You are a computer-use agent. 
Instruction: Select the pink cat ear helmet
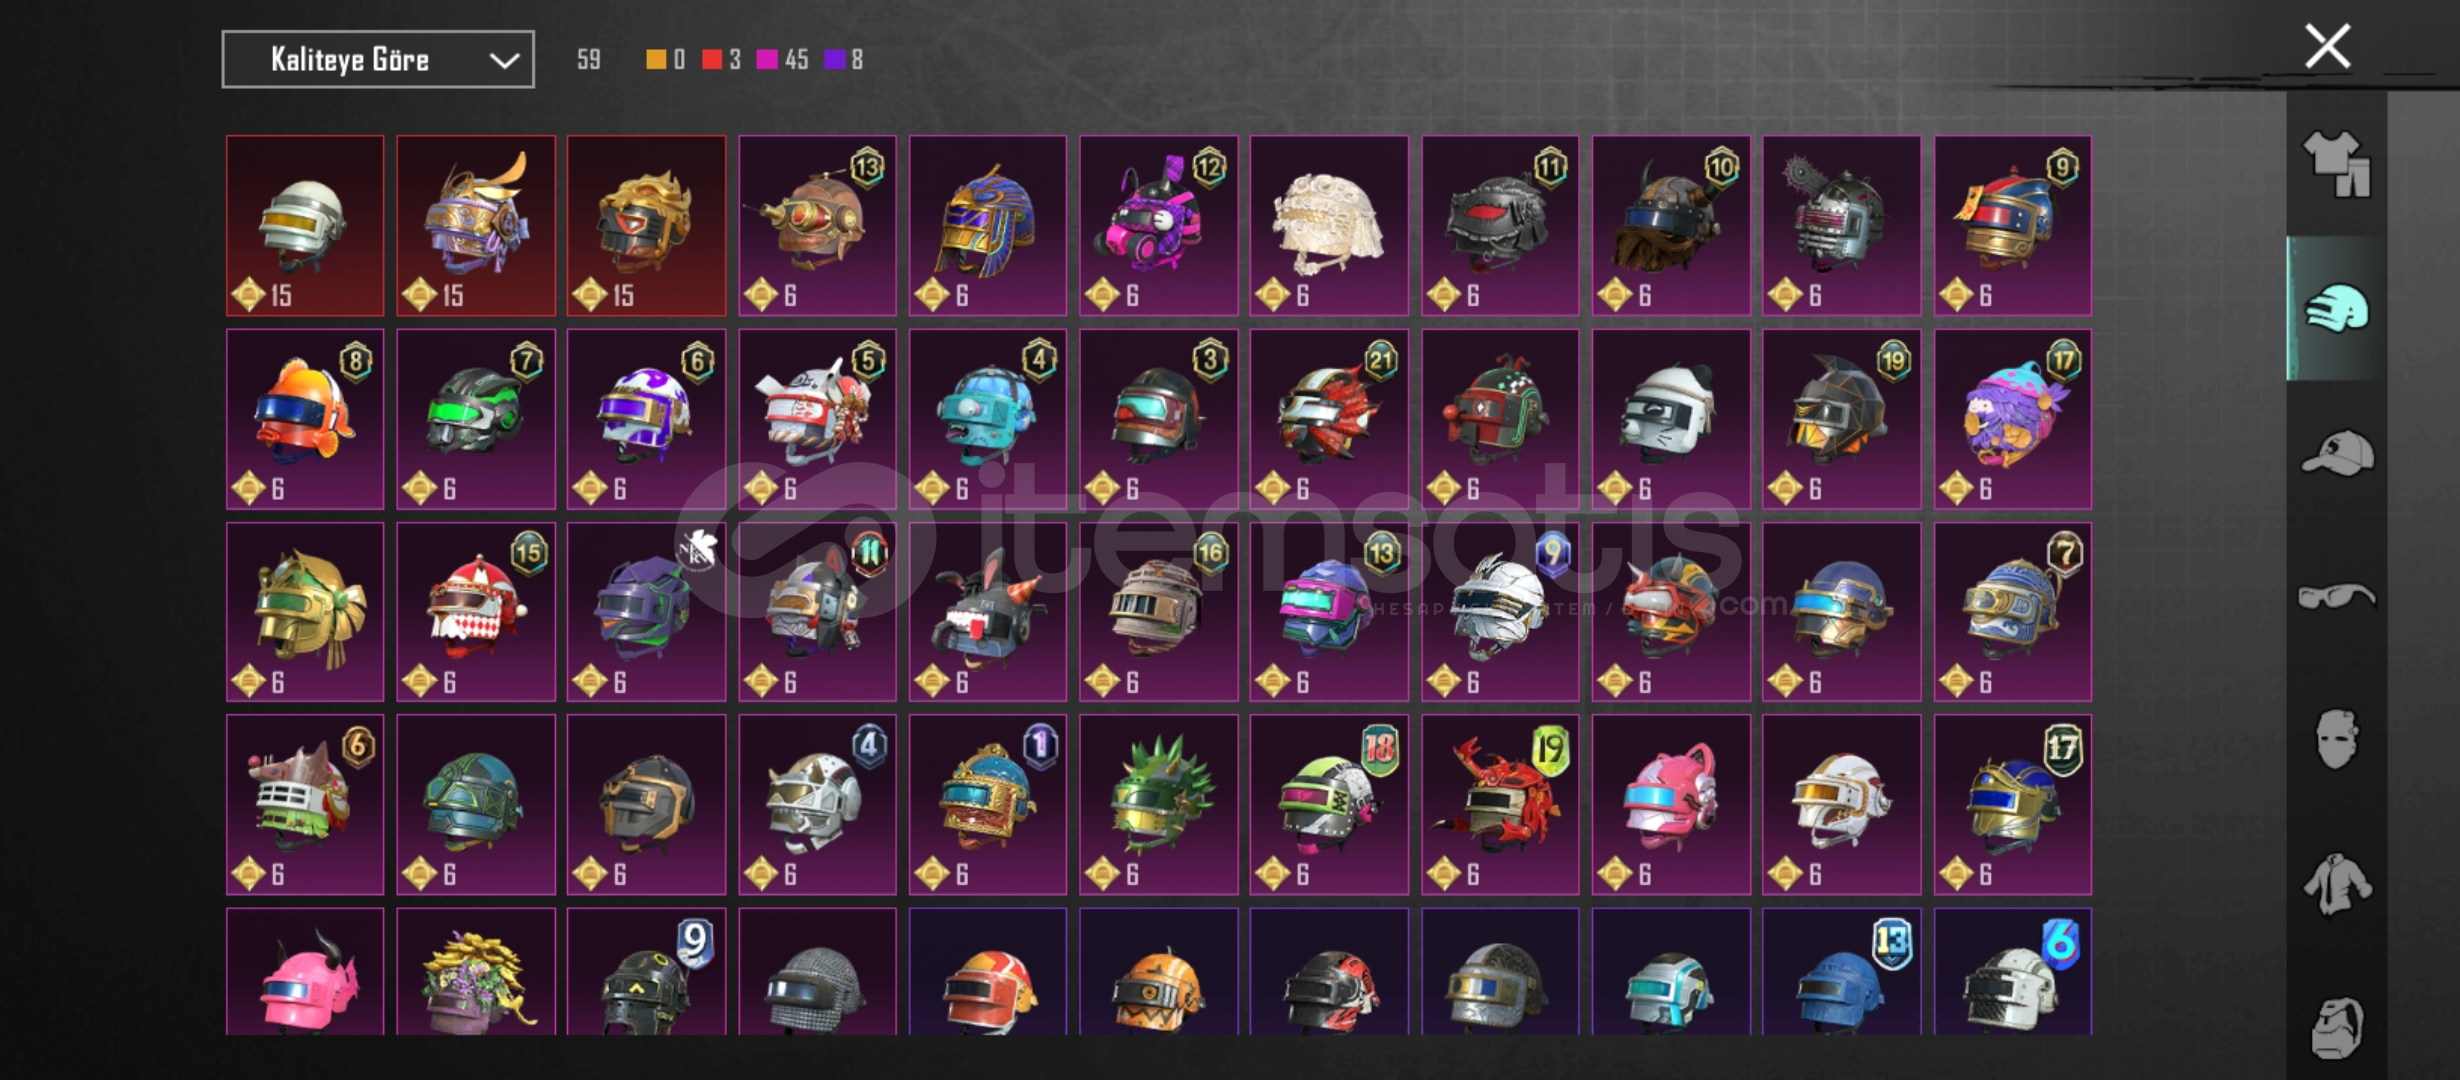pos(1671,805)
